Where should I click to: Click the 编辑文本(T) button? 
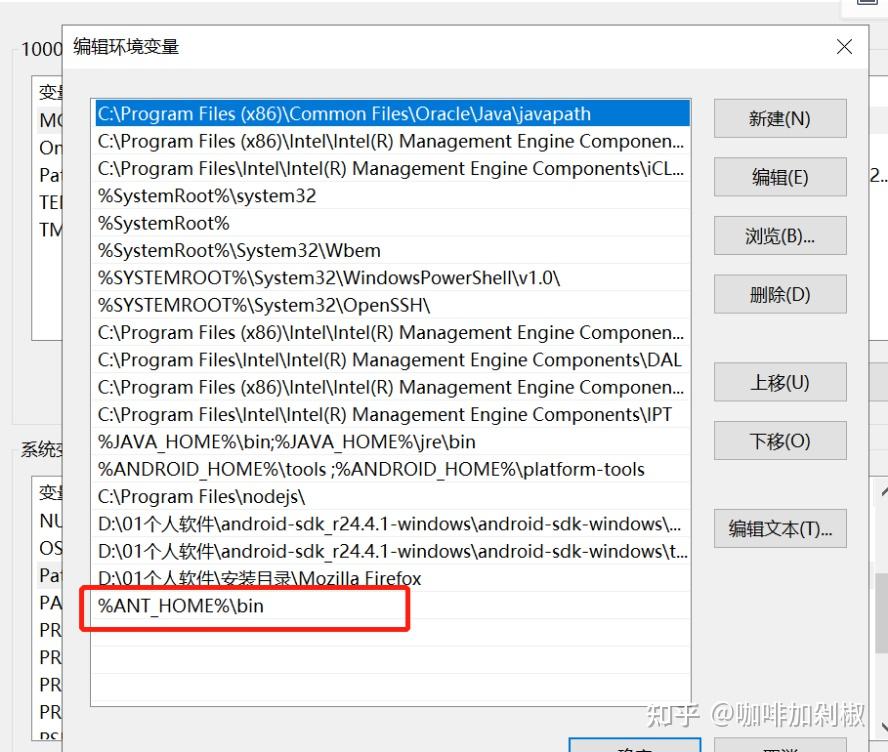click(x=779, y=529)
